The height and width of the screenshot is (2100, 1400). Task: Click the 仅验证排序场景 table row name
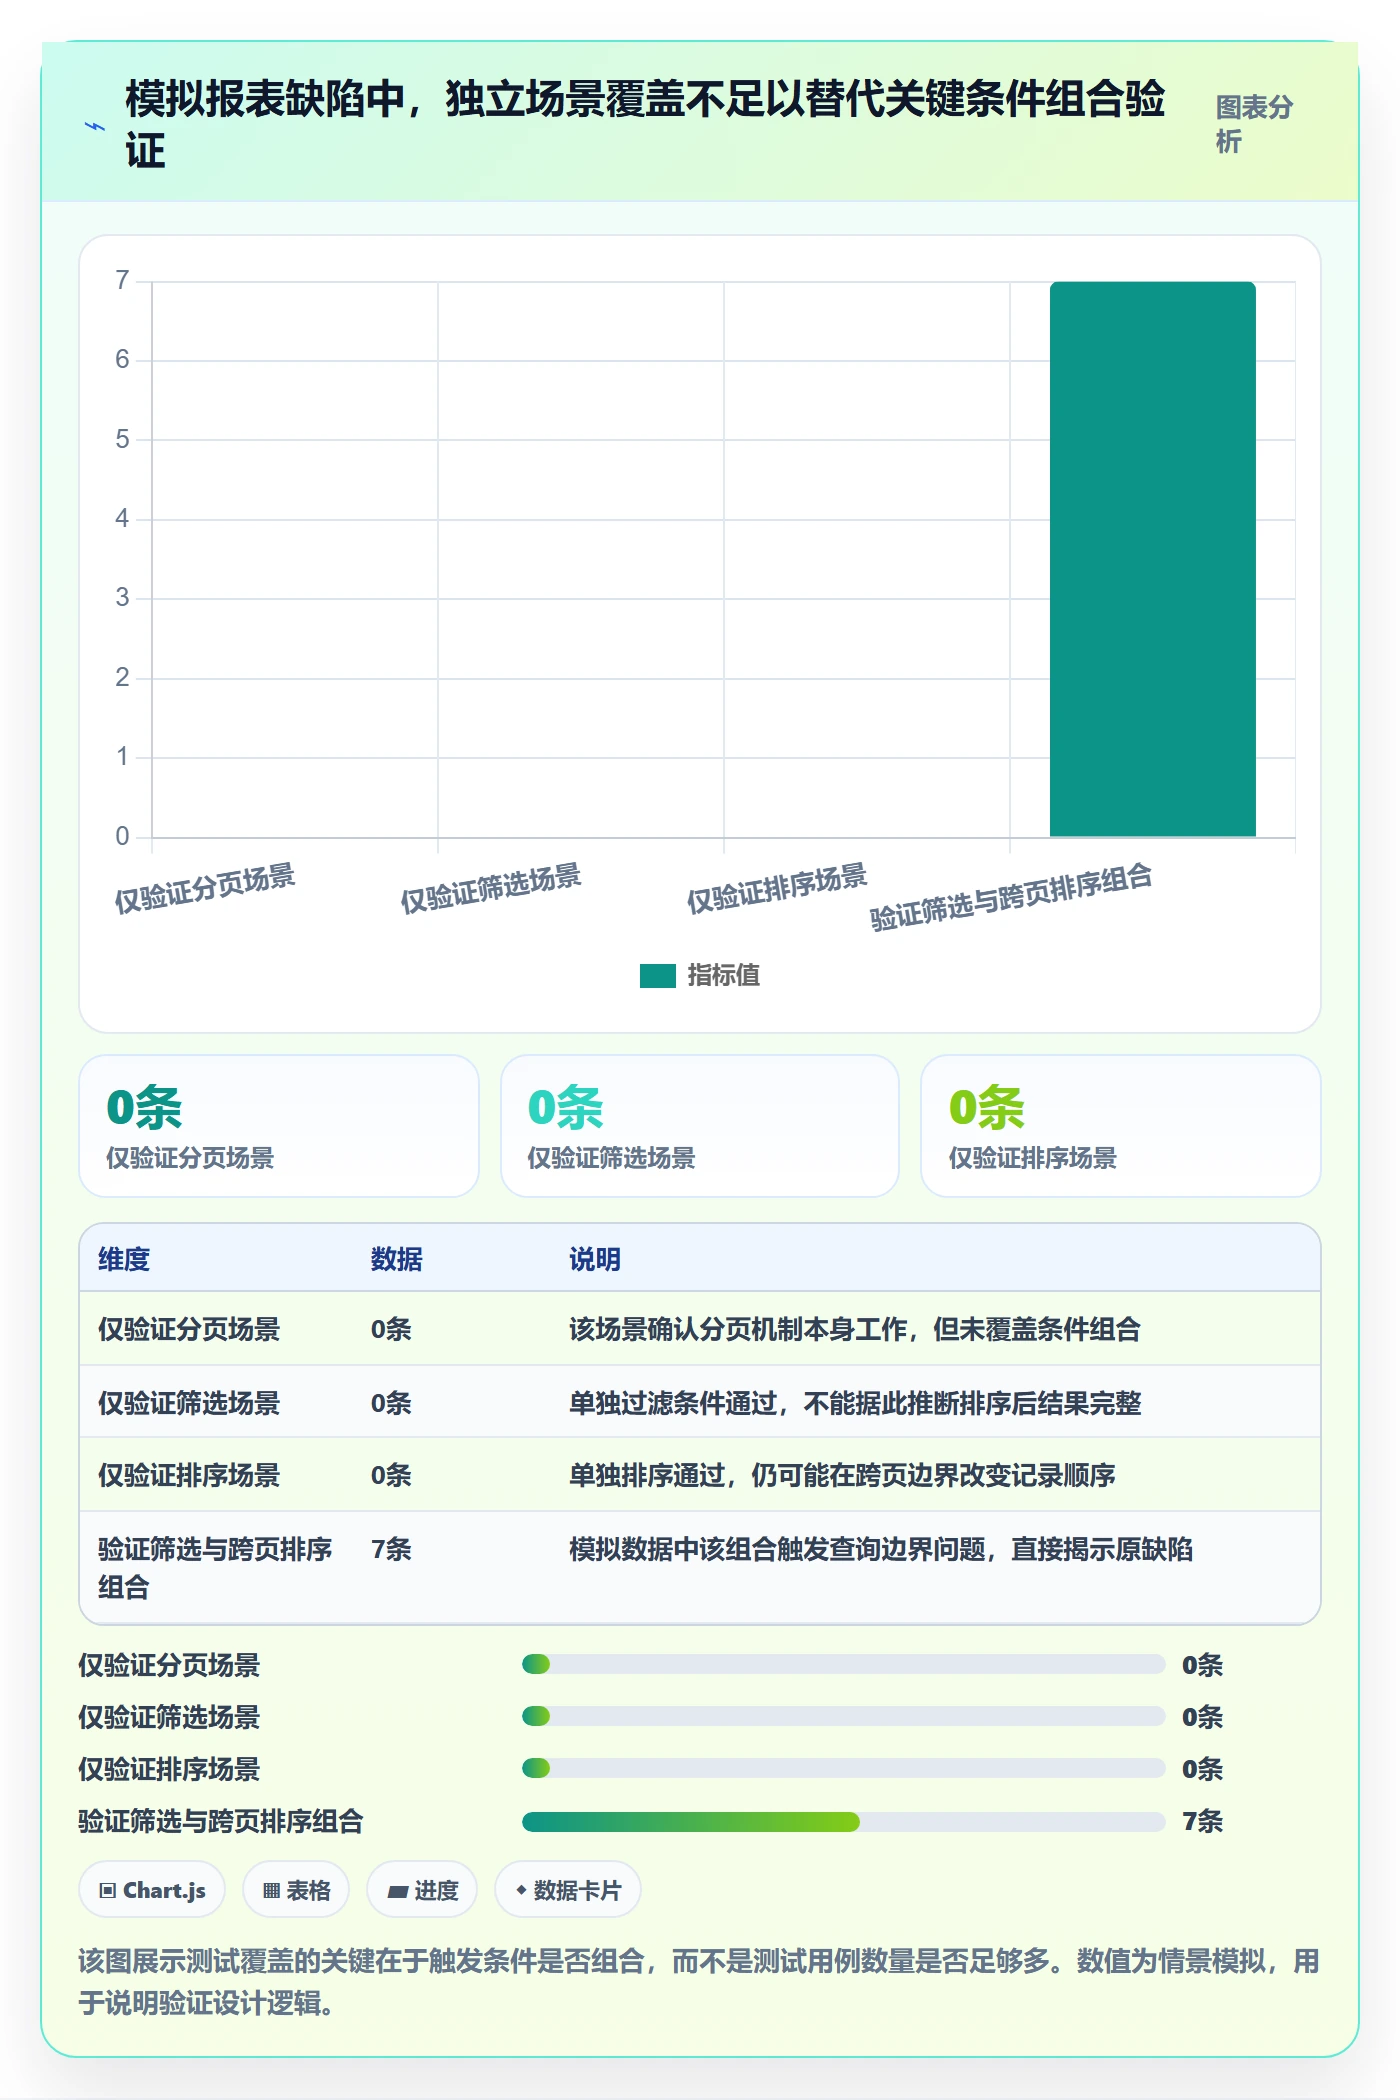click(x=189, y=1475)
